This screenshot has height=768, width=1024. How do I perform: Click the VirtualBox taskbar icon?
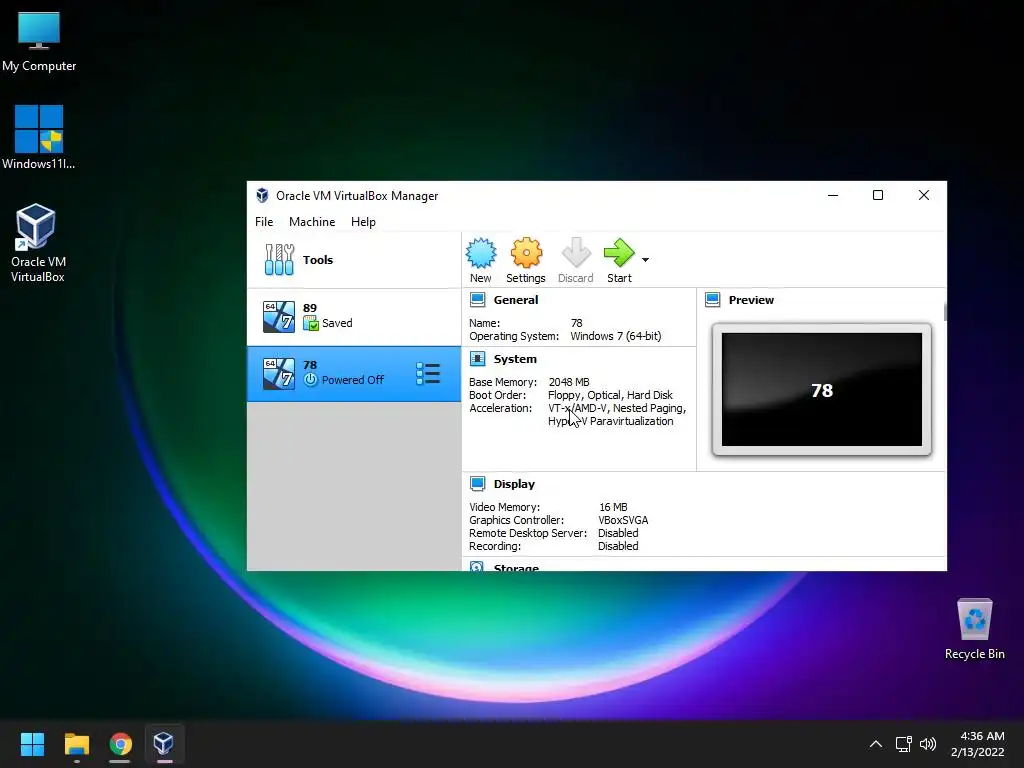pyautogui.click(x=163, y=744)
